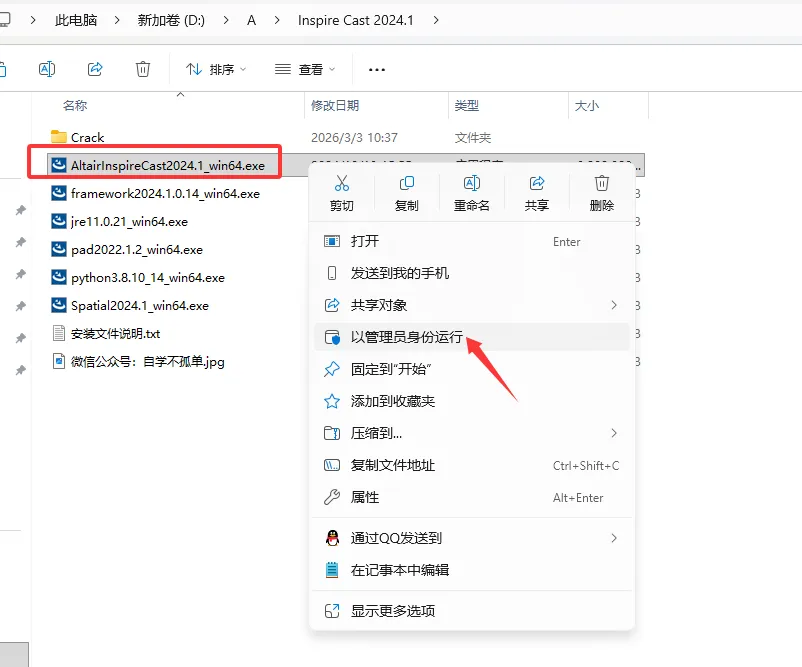Click the Notepad icon in context menu
Screen dimensions: 802x667
(x=332, y=569)
